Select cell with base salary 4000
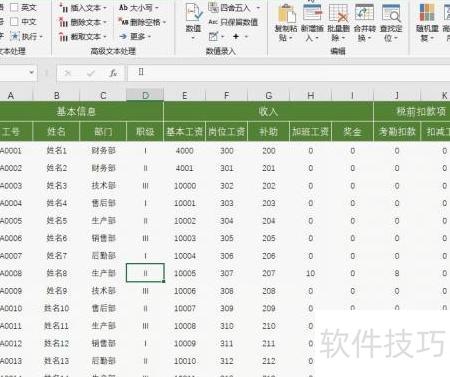 tap(185, 151)
